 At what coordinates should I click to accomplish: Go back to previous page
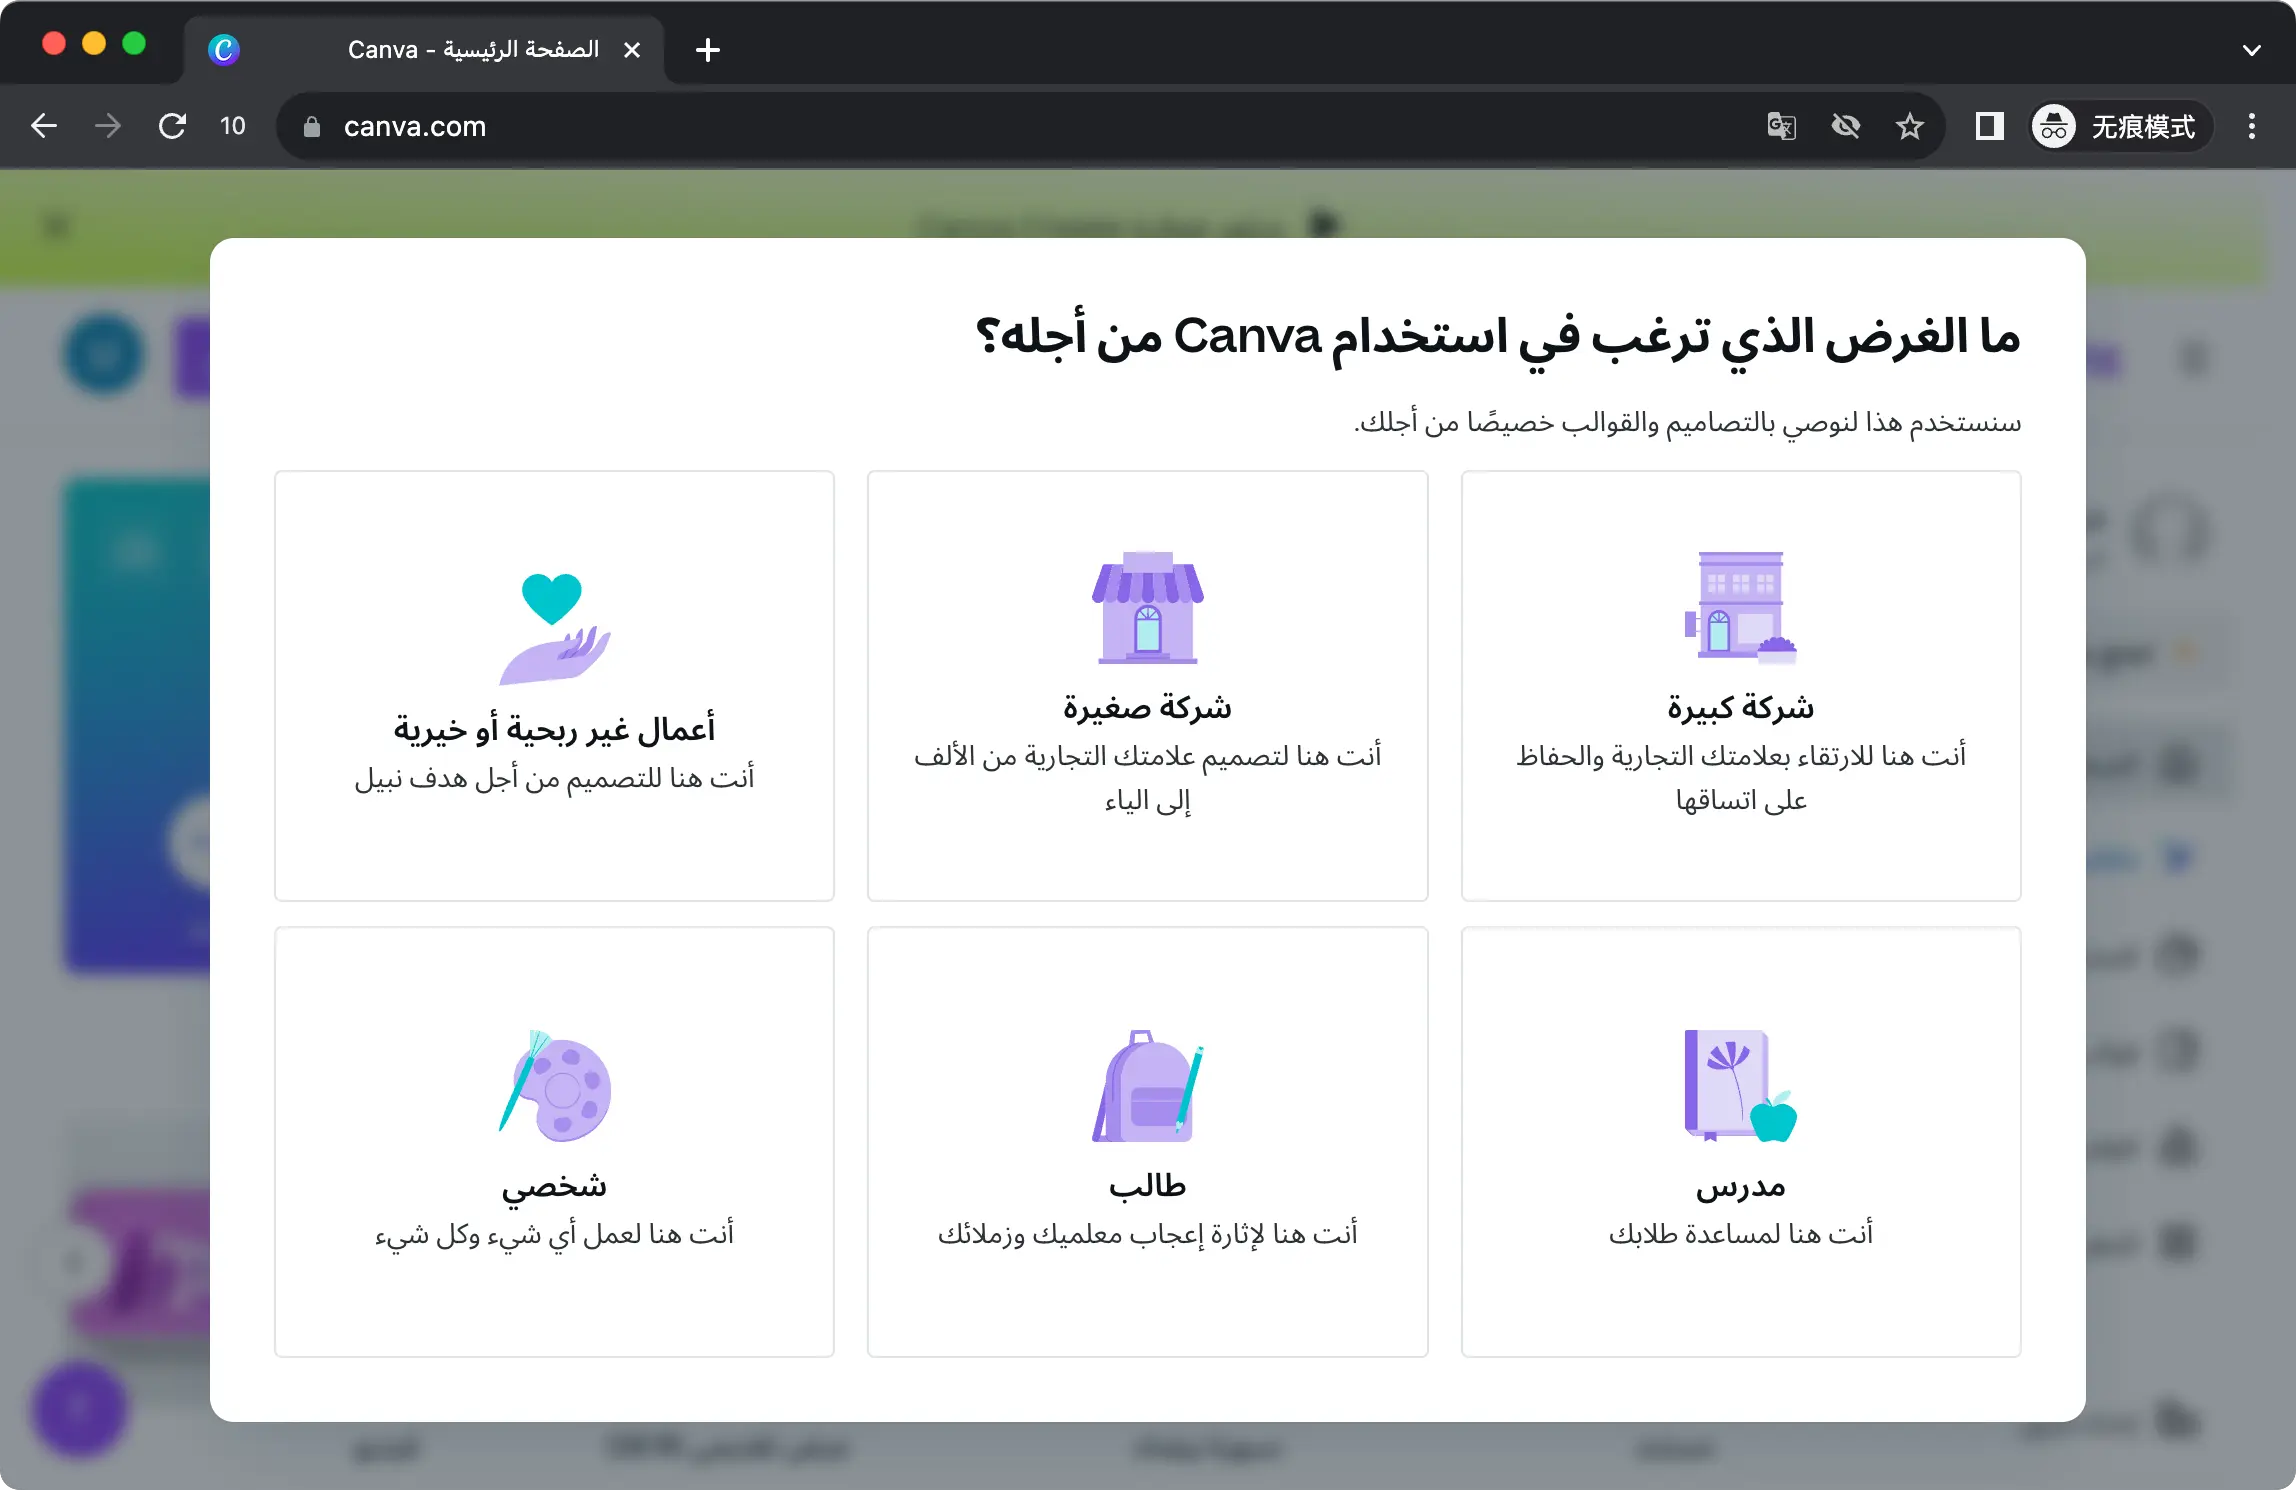(44, 126)
